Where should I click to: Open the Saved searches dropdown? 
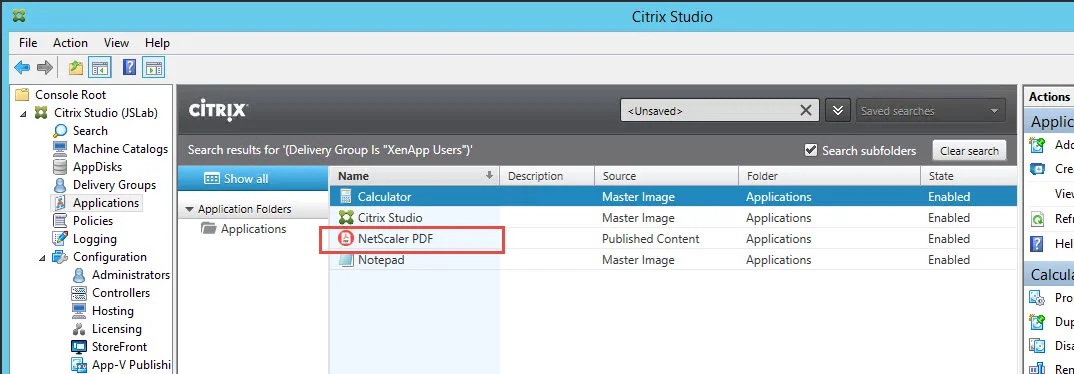click(931, 111)
